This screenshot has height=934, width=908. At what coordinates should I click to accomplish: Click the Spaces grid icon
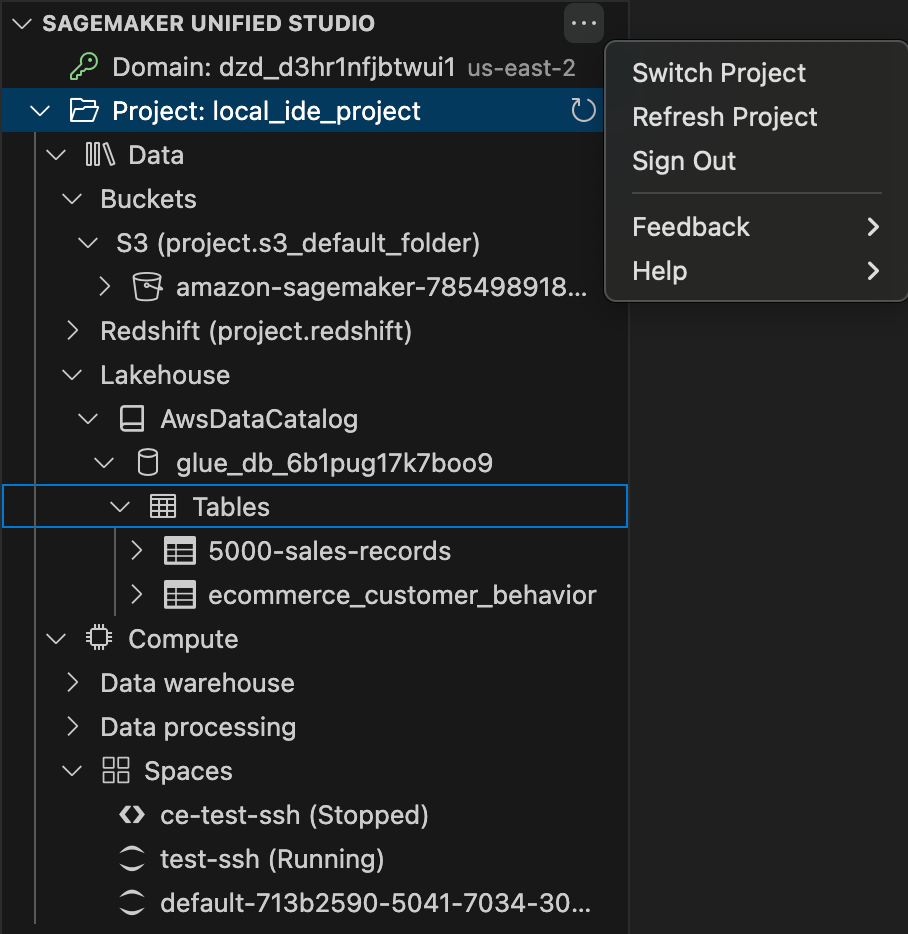pyautogui.click(x=116, y=770)
